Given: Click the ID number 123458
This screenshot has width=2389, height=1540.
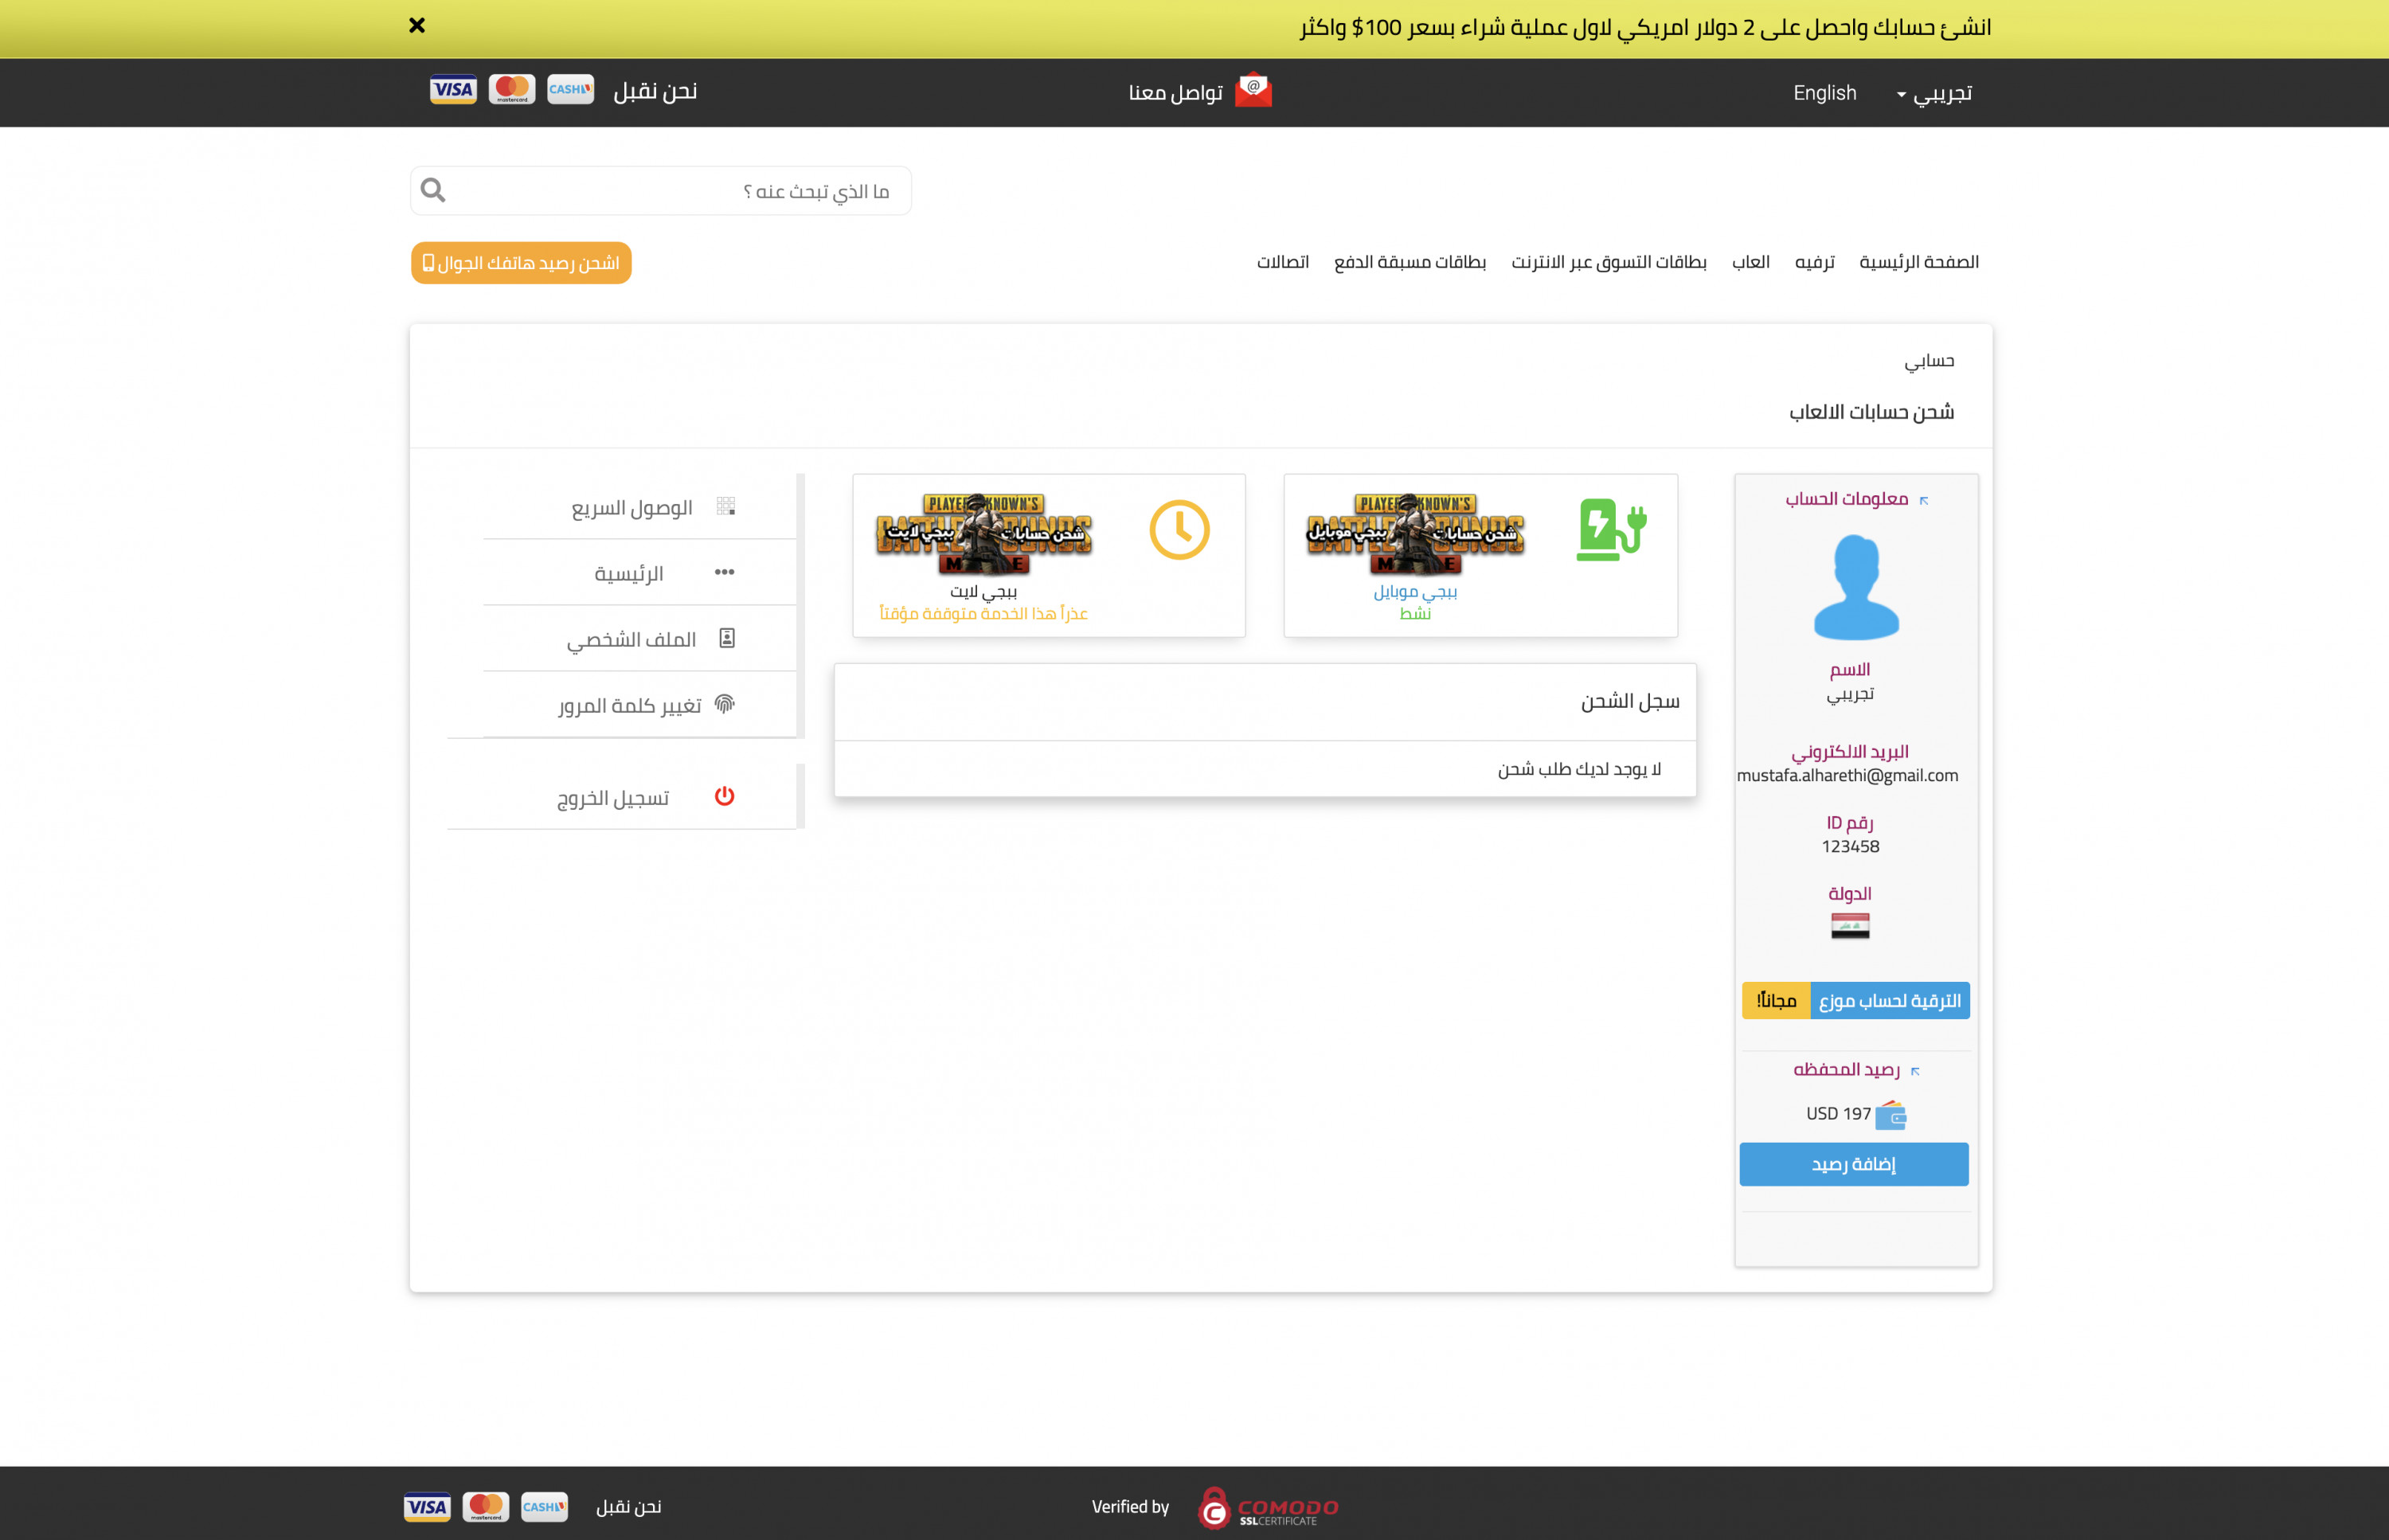Looking at the screenshot, I should click(x=1850, y=846).
